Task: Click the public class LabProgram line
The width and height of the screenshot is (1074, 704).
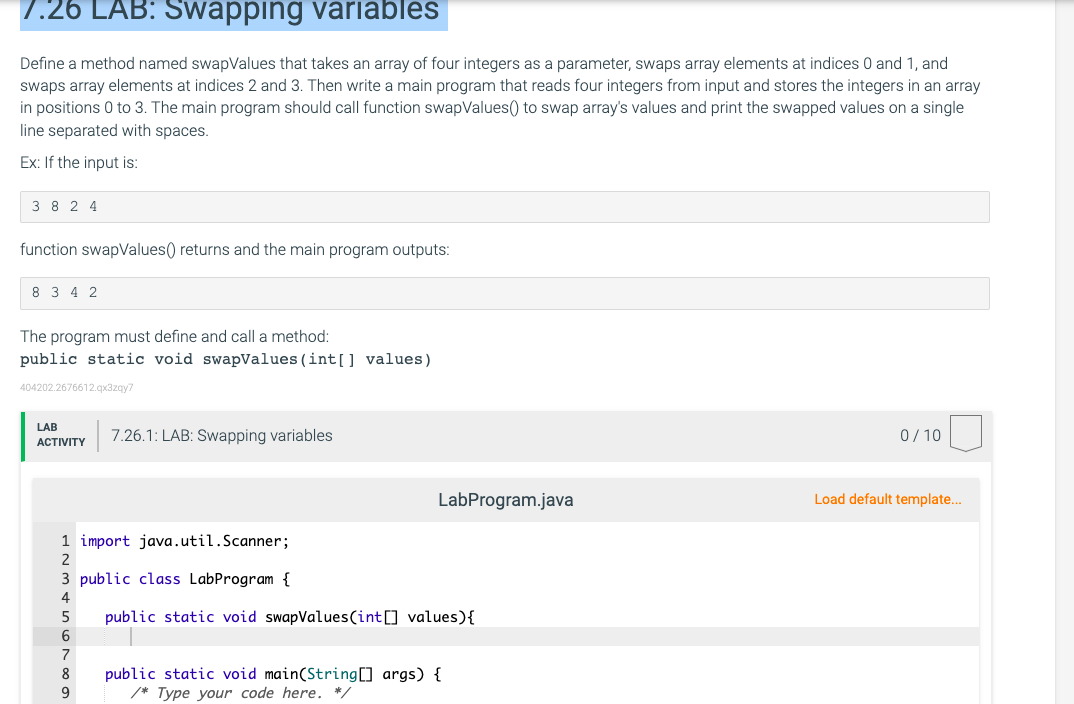Action: pos(184,579)
